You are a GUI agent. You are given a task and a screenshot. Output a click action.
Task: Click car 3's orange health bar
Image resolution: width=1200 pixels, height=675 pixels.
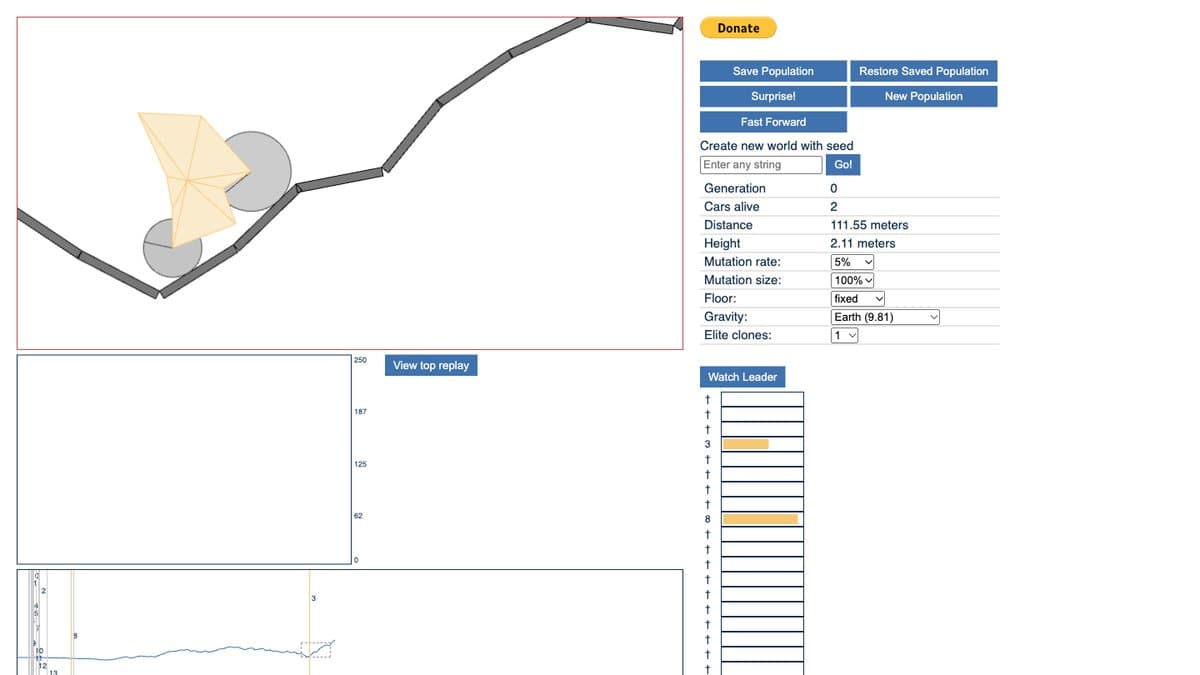click(x=746, y=444)
